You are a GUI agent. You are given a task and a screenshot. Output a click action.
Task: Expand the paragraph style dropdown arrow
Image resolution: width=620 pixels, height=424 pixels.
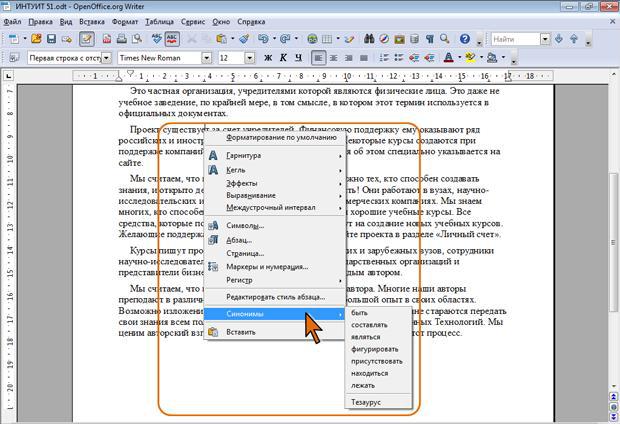pos(106,58)
